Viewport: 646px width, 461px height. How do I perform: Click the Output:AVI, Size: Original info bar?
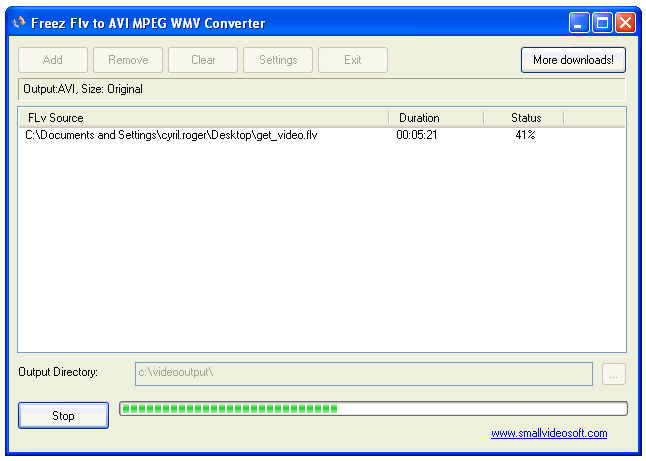(x=322, y=89)
